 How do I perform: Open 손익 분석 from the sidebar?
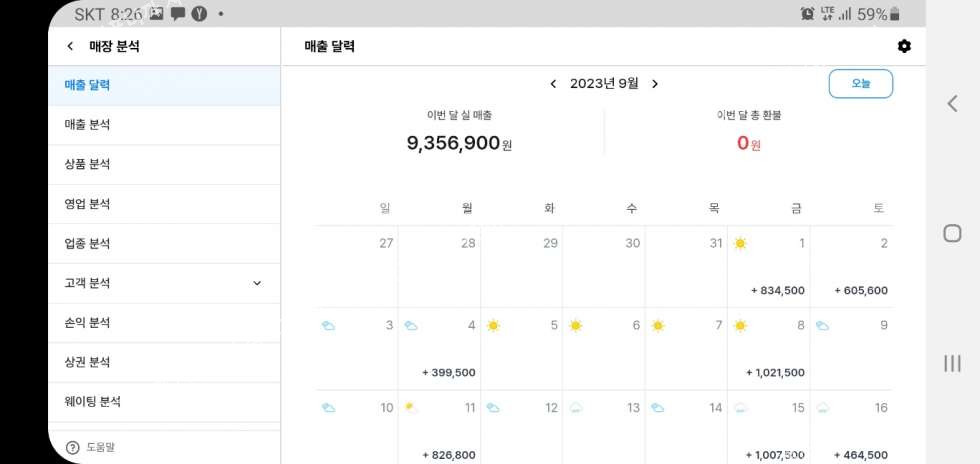[x=87, y=323]
